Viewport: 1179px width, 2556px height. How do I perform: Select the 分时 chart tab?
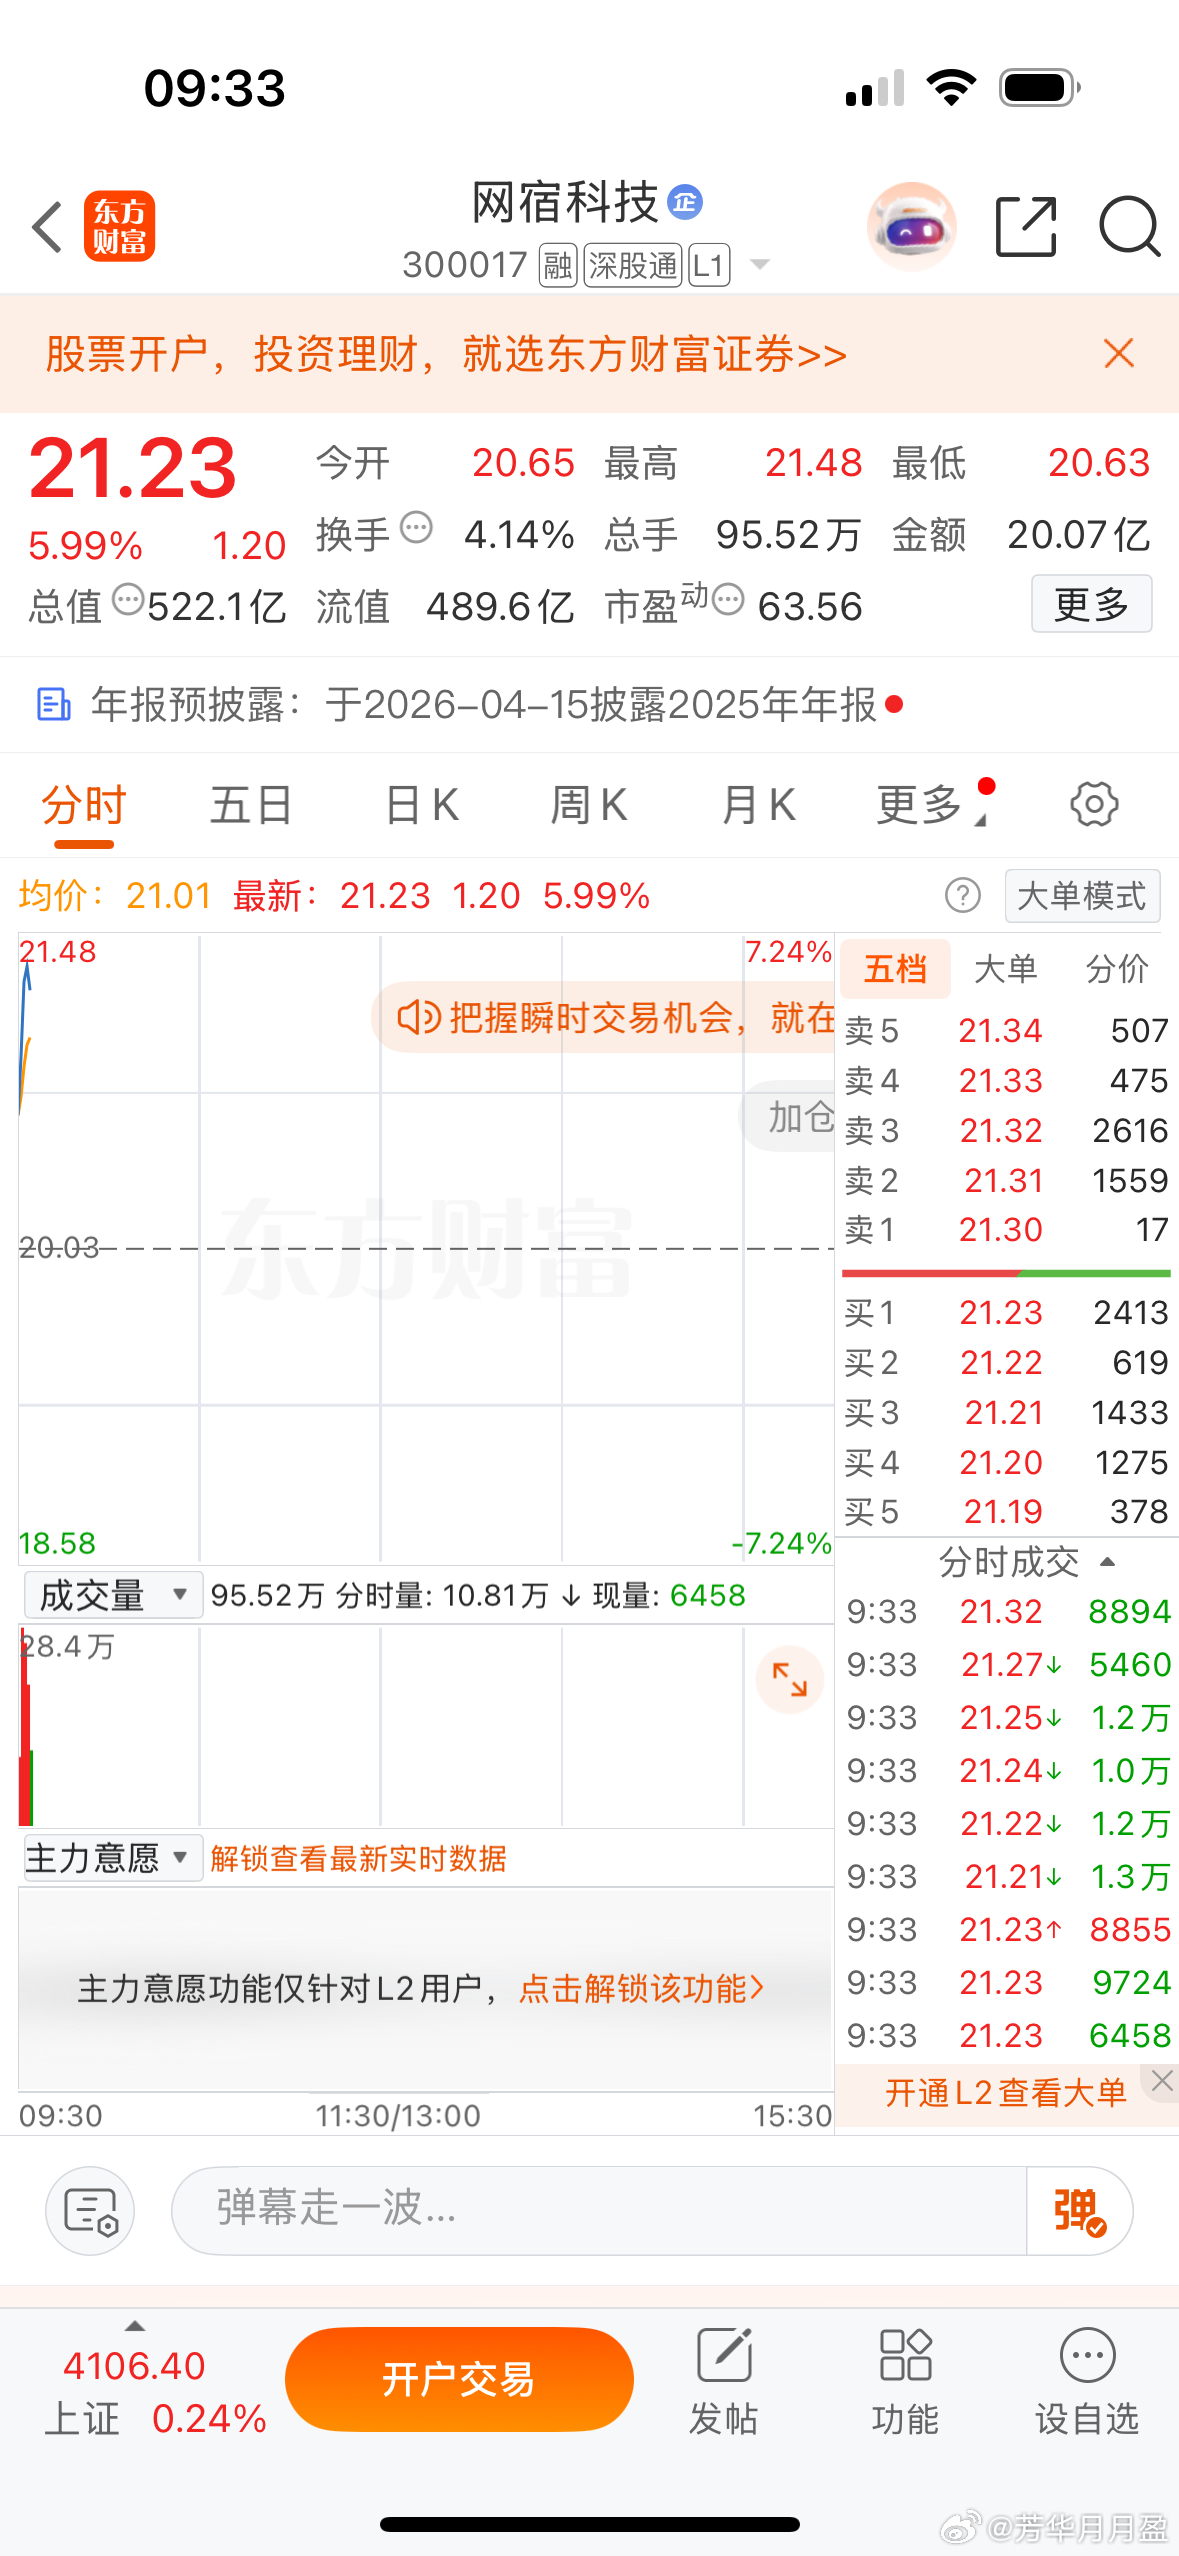(x=84, y=805)
